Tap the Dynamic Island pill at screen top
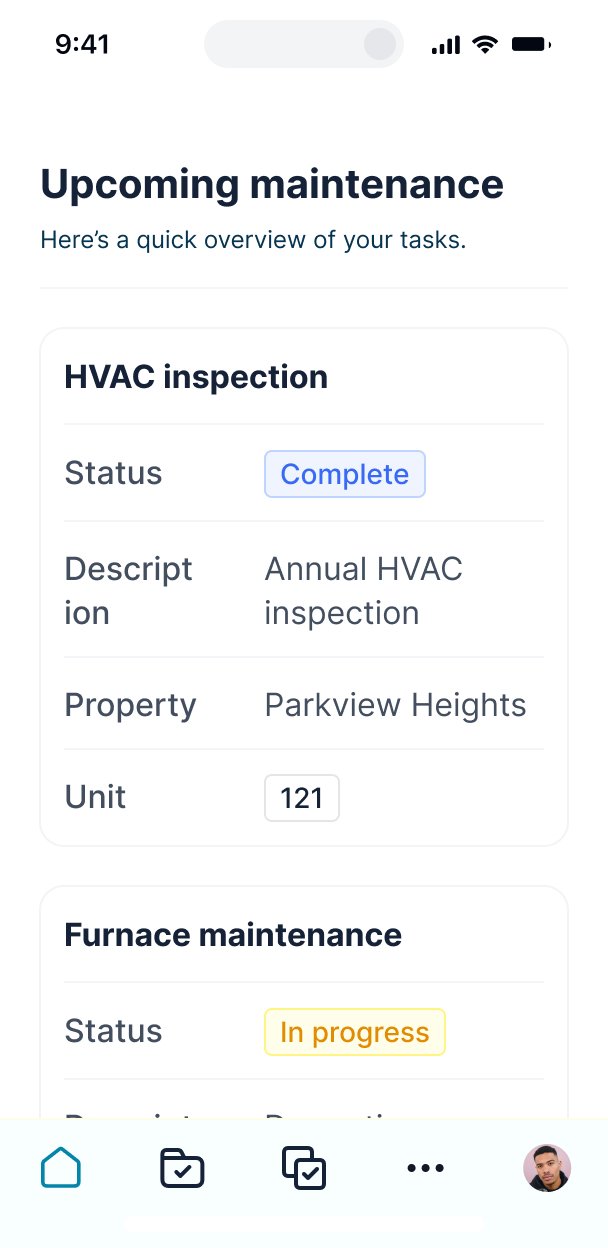608x1248 pixels. tap(304, 44)
